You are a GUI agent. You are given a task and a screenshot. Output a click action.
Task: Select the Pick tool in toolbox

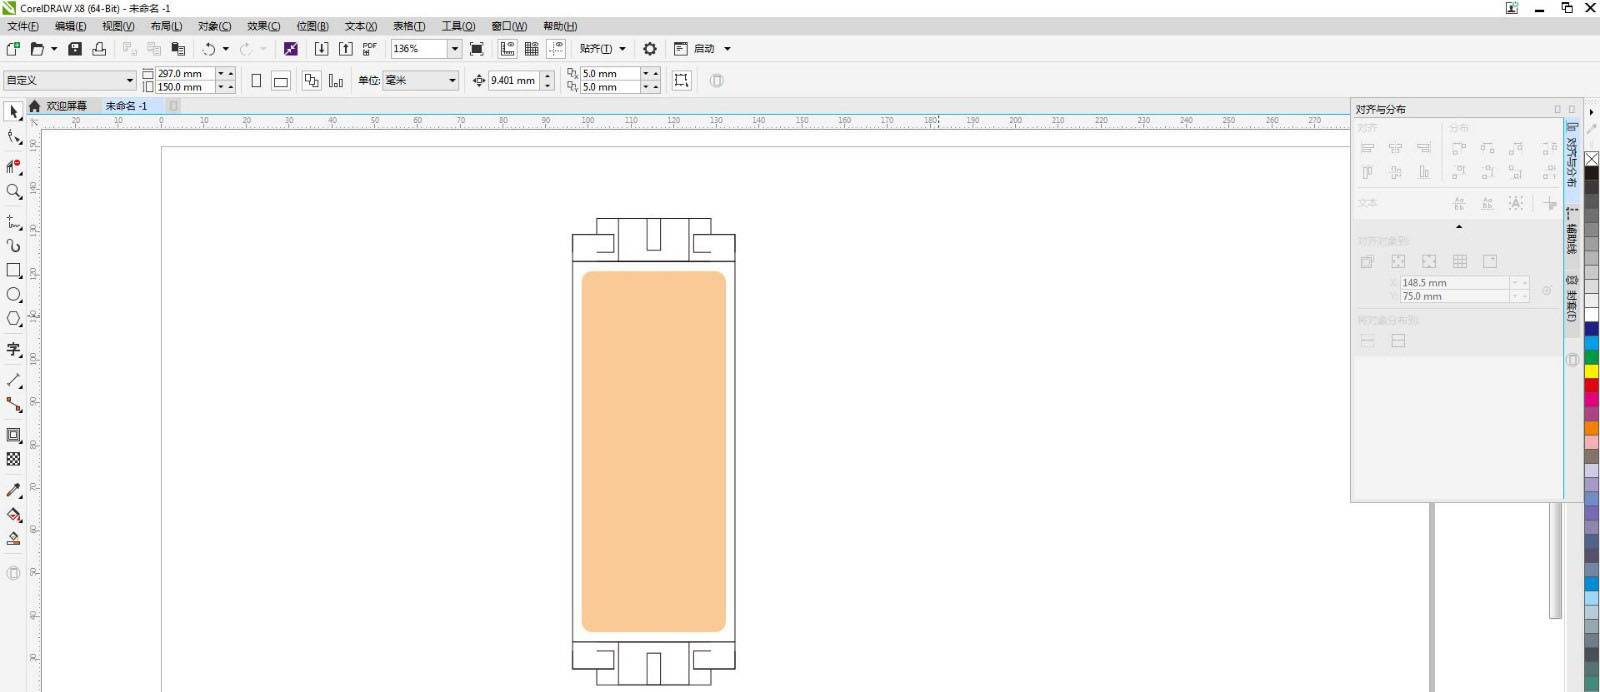(x=14, y=112)
